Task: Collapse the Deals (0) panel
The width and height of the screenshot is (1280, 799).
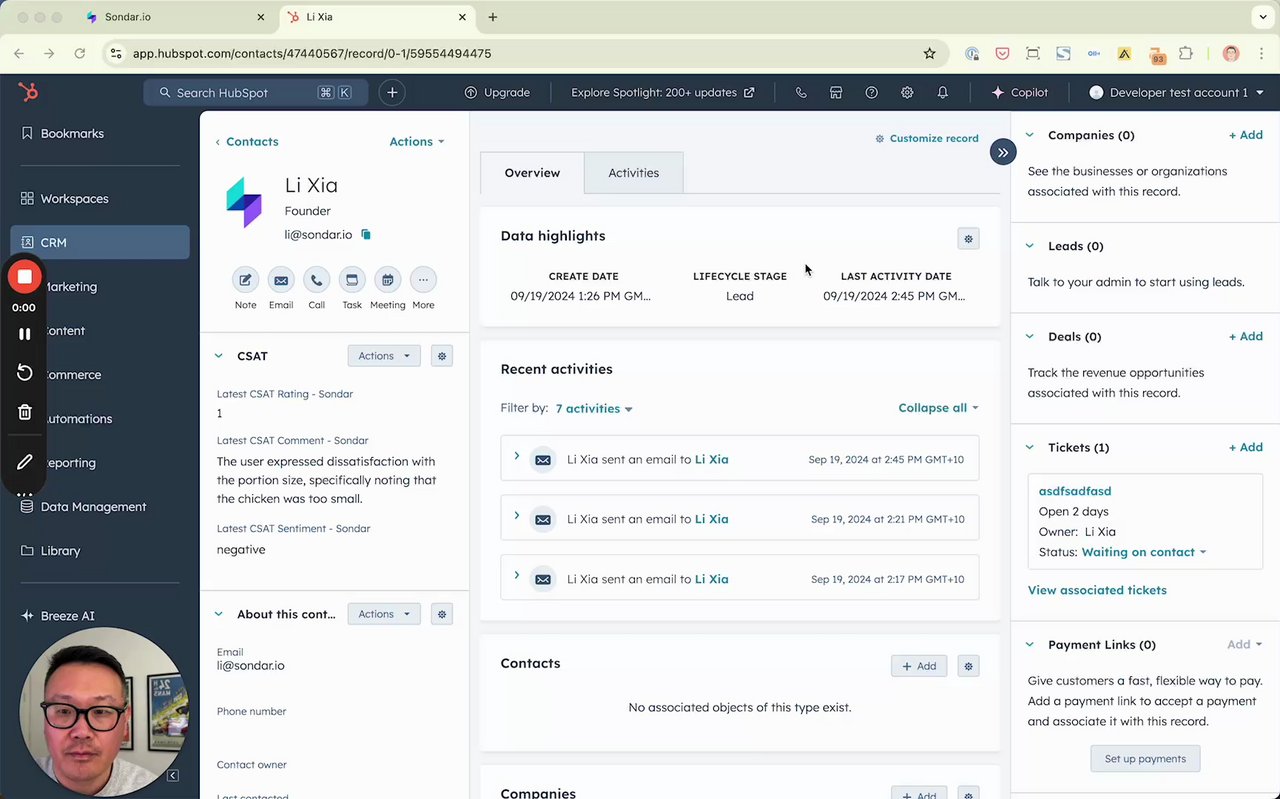Action: point(1030,337)
